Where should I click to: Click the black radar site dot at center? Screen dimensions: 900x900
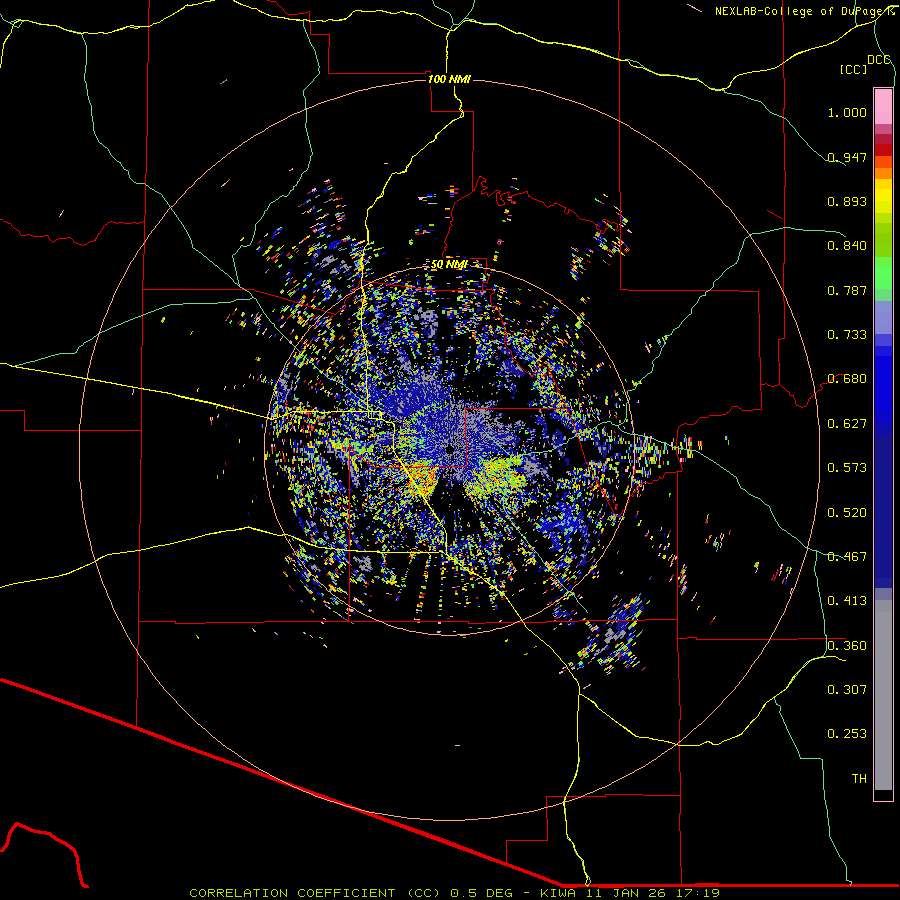pyautogui.click(x=450, y=449)
